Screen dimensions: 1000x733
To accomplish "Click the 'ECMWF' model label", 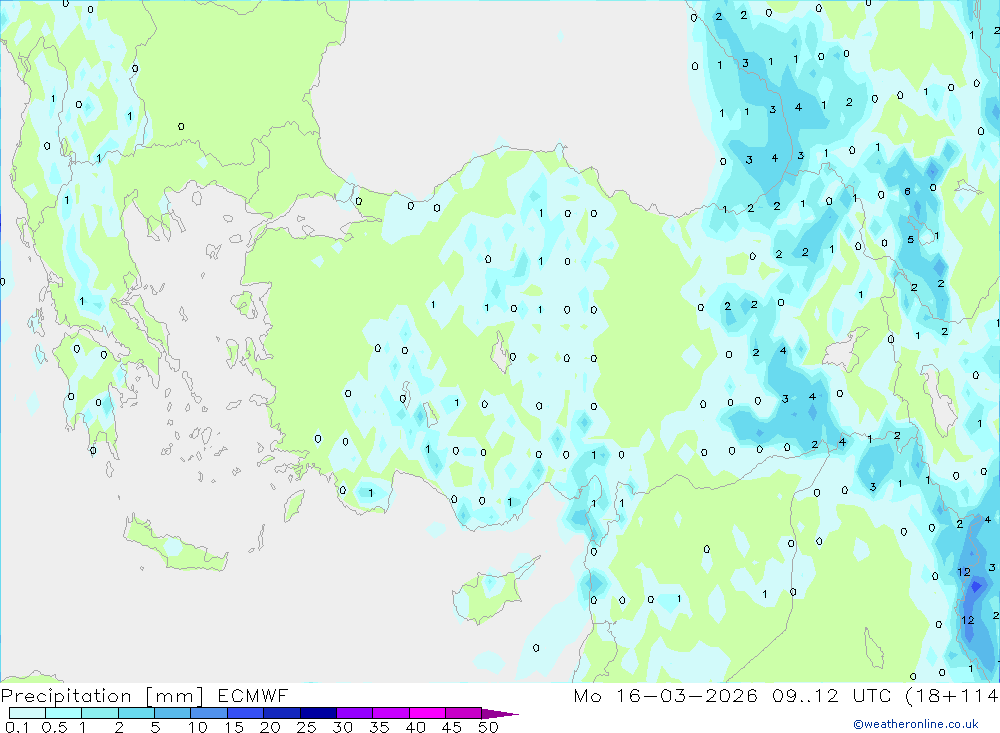I will (253, 695).
